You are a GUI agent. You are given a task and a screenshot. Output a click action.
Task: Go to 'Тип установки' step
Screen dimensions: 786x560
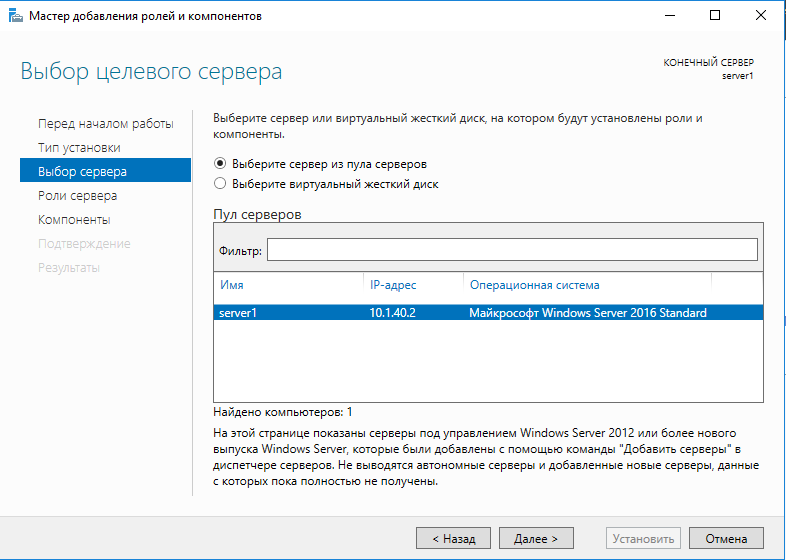point(79,148)
